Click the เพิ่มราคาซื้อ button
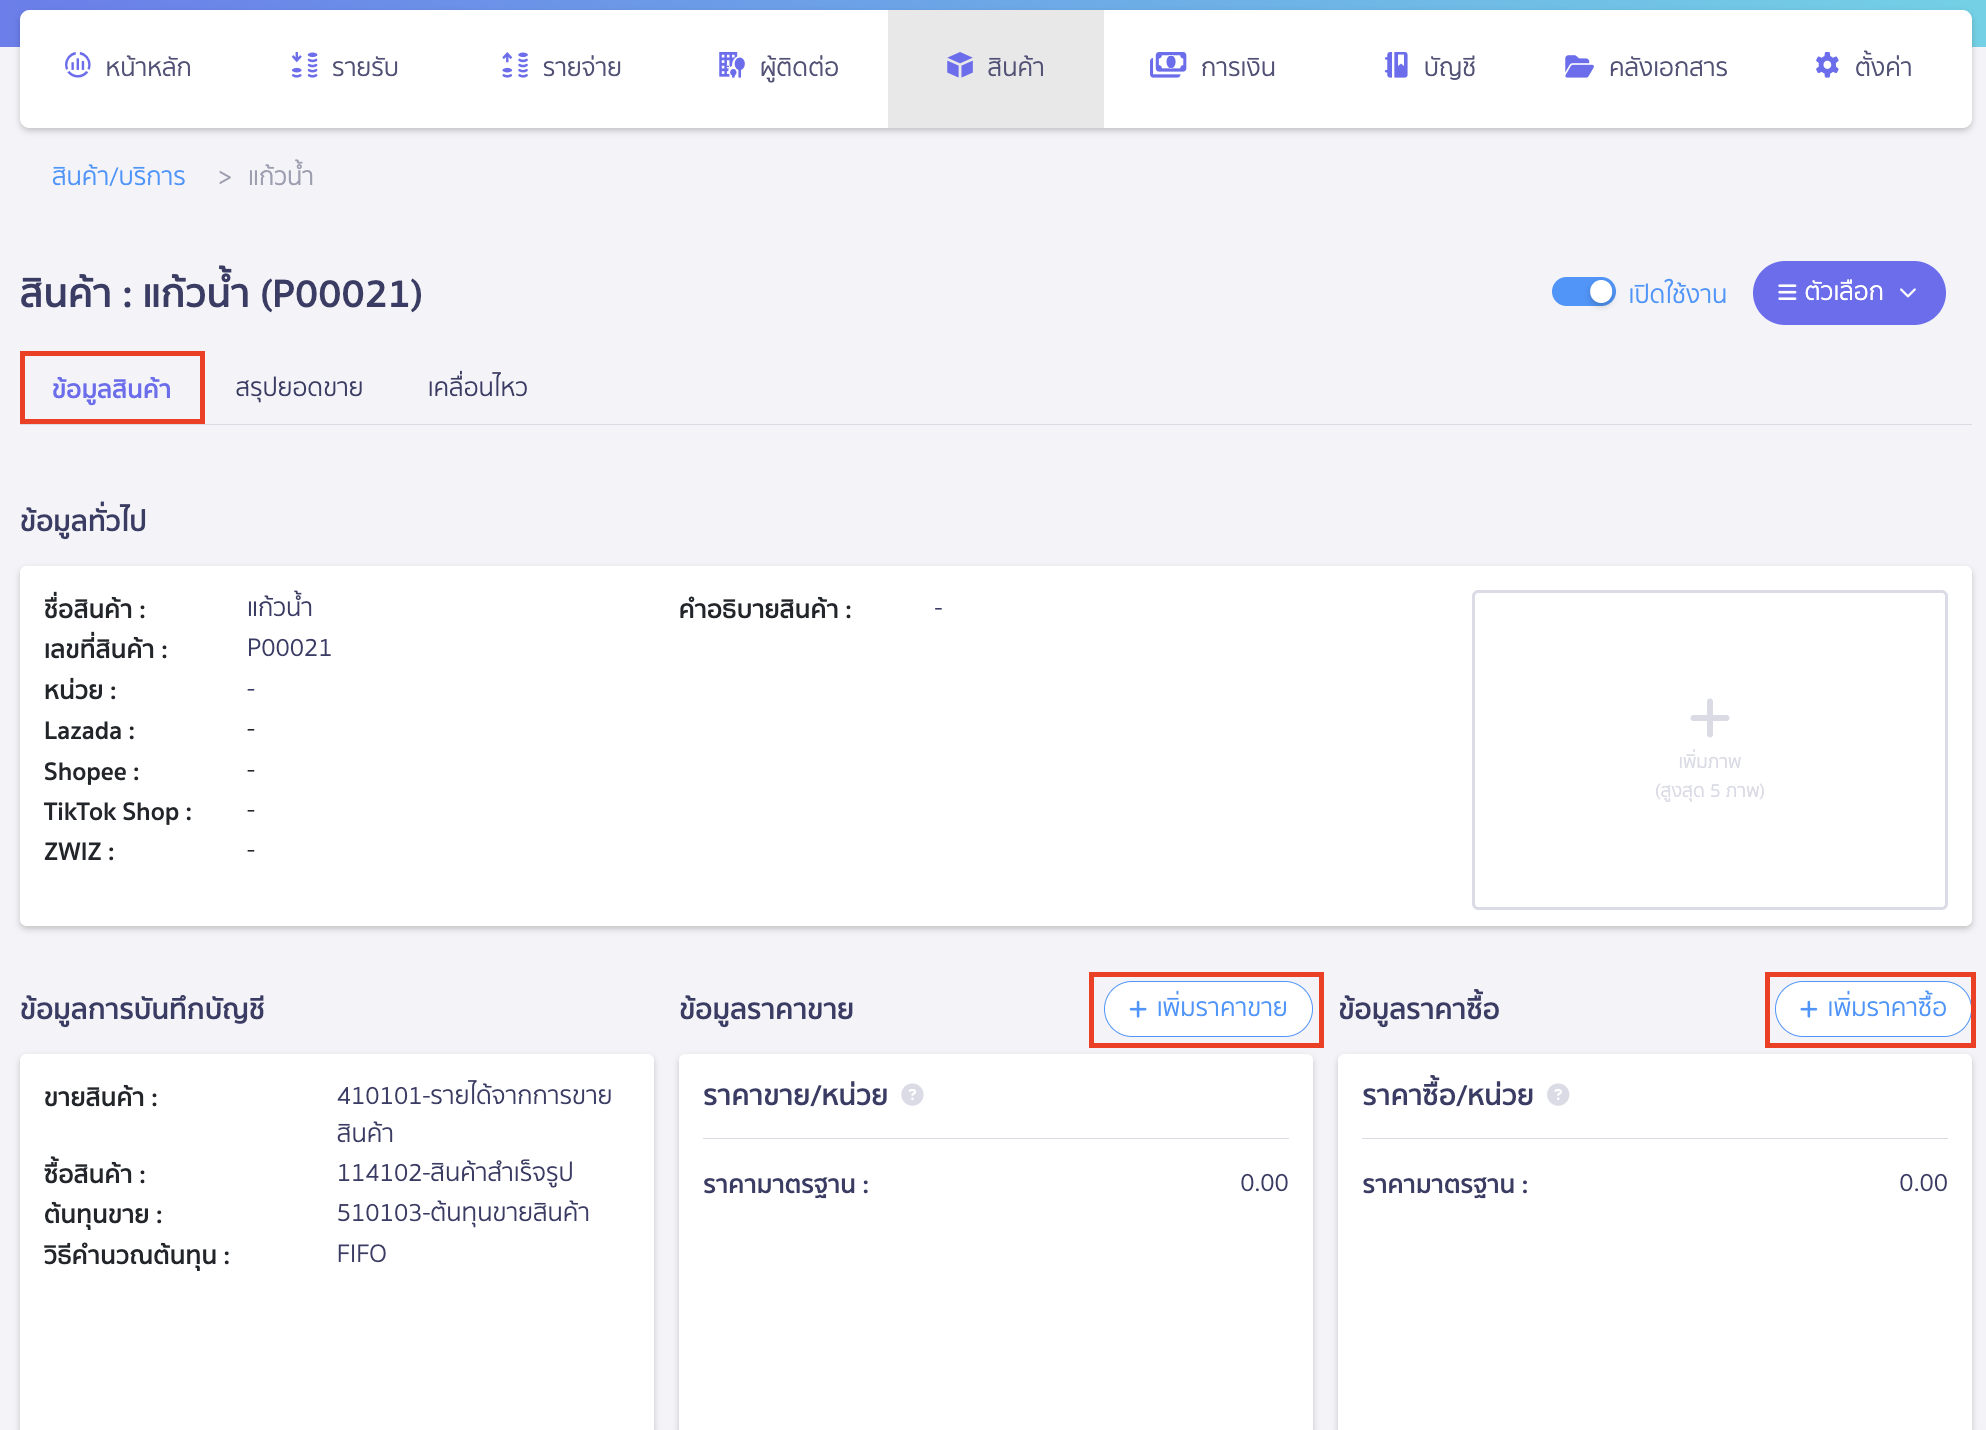 (x=1871, y=1009)
